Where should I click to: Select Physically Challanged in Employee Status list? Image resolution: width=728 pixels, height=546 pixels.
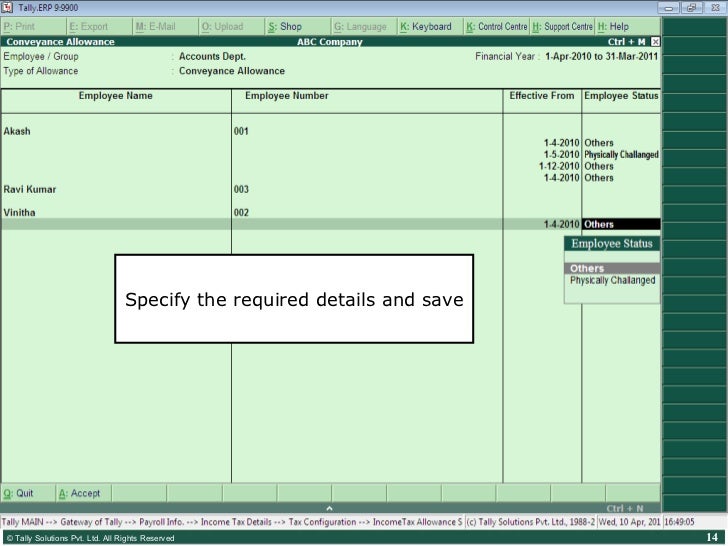[x=612, y=280]
